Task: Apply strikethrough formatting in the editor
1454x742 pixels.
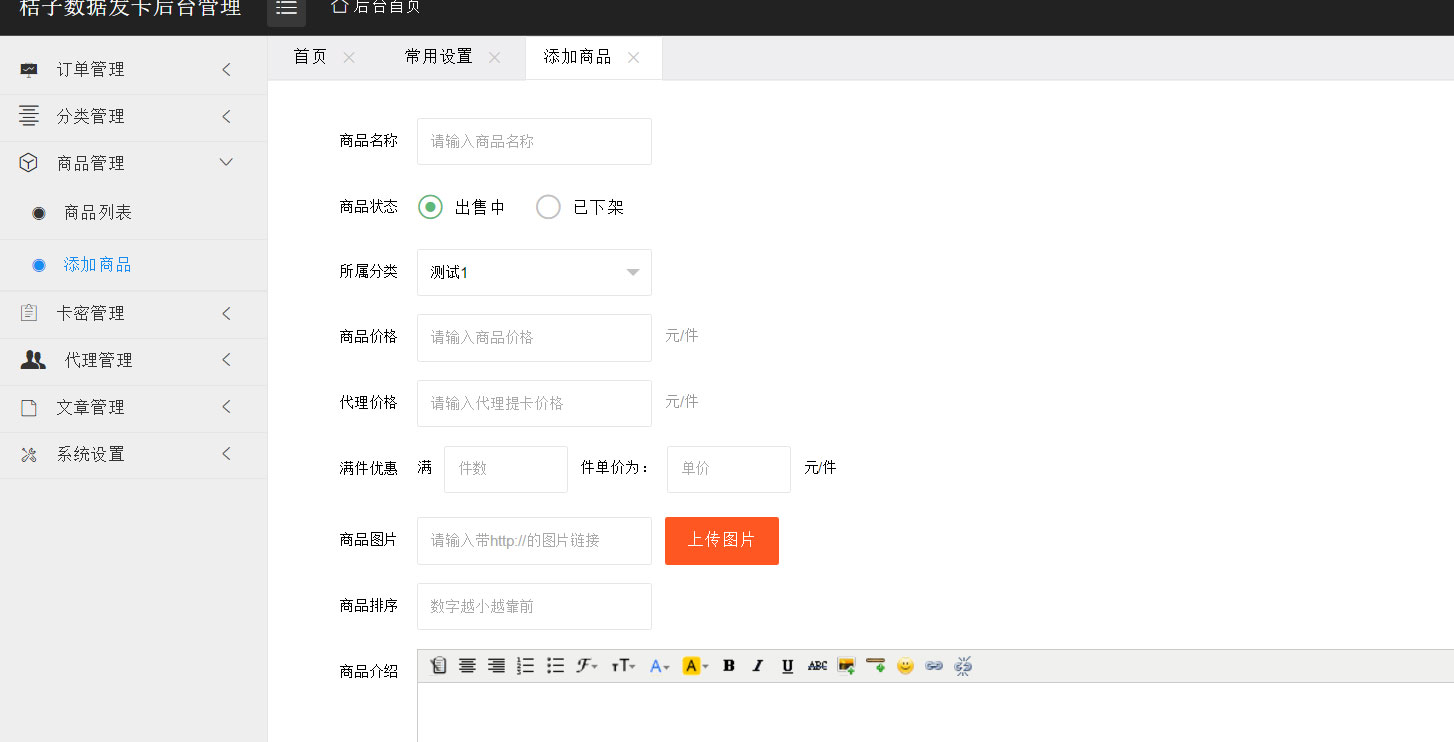Action: [x=818, y=665]
